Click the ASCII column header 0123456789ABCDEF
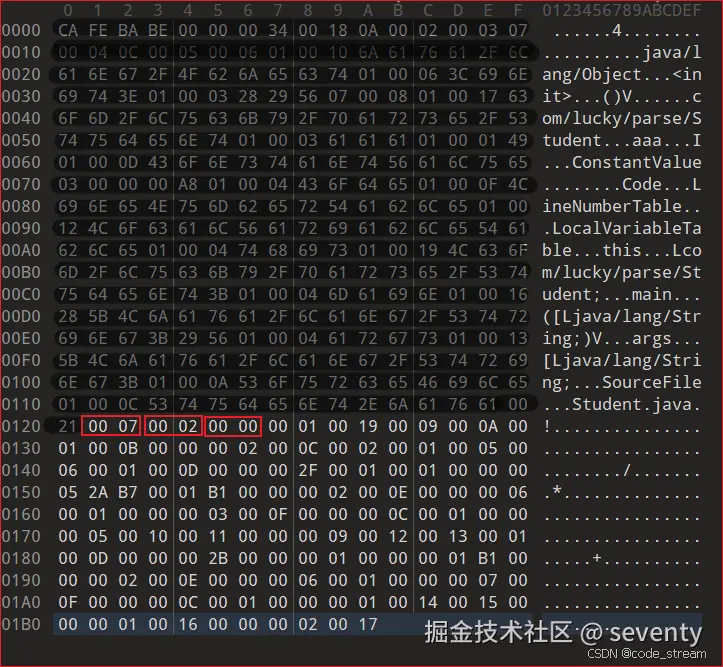The width and height of the screenshot is (723, 667). coord(622,10)
